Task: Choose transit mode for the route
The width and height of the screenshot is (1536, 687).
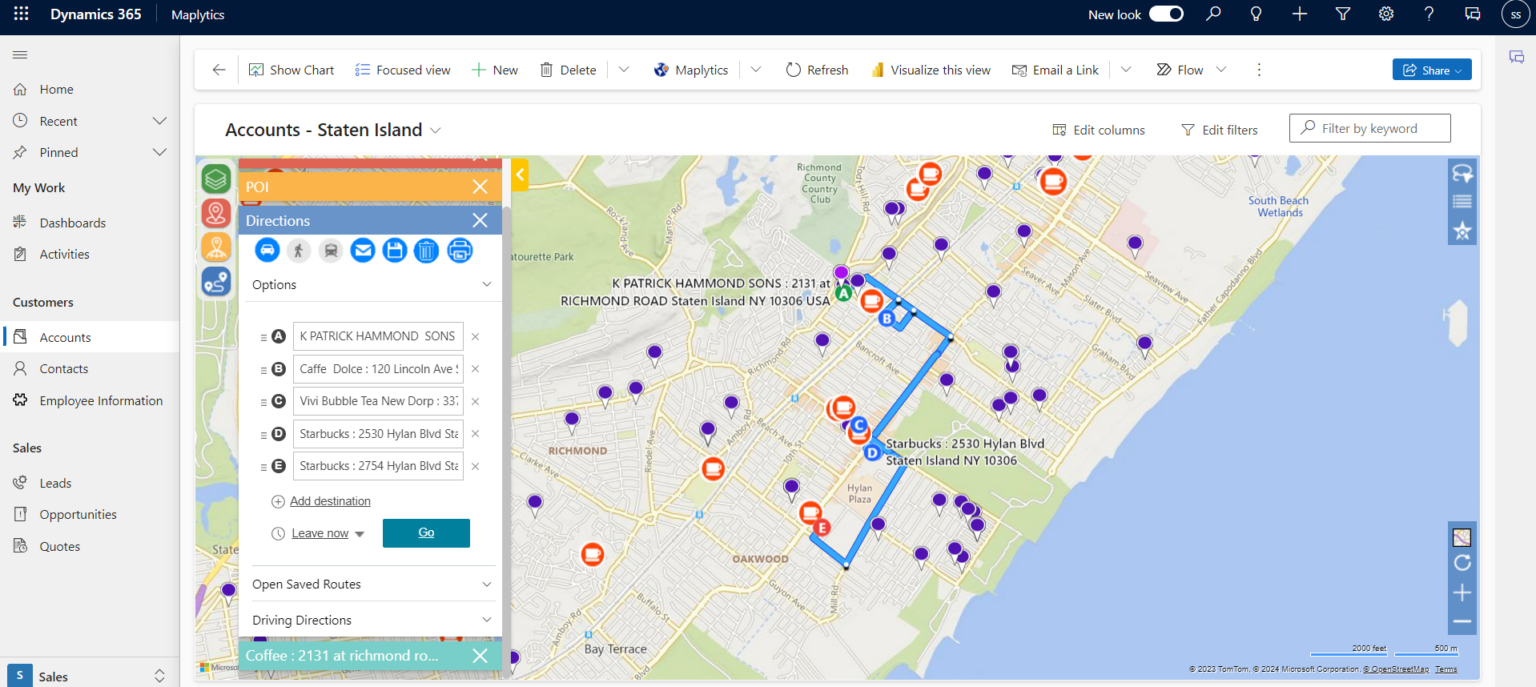Action: [x=331, y=249]
